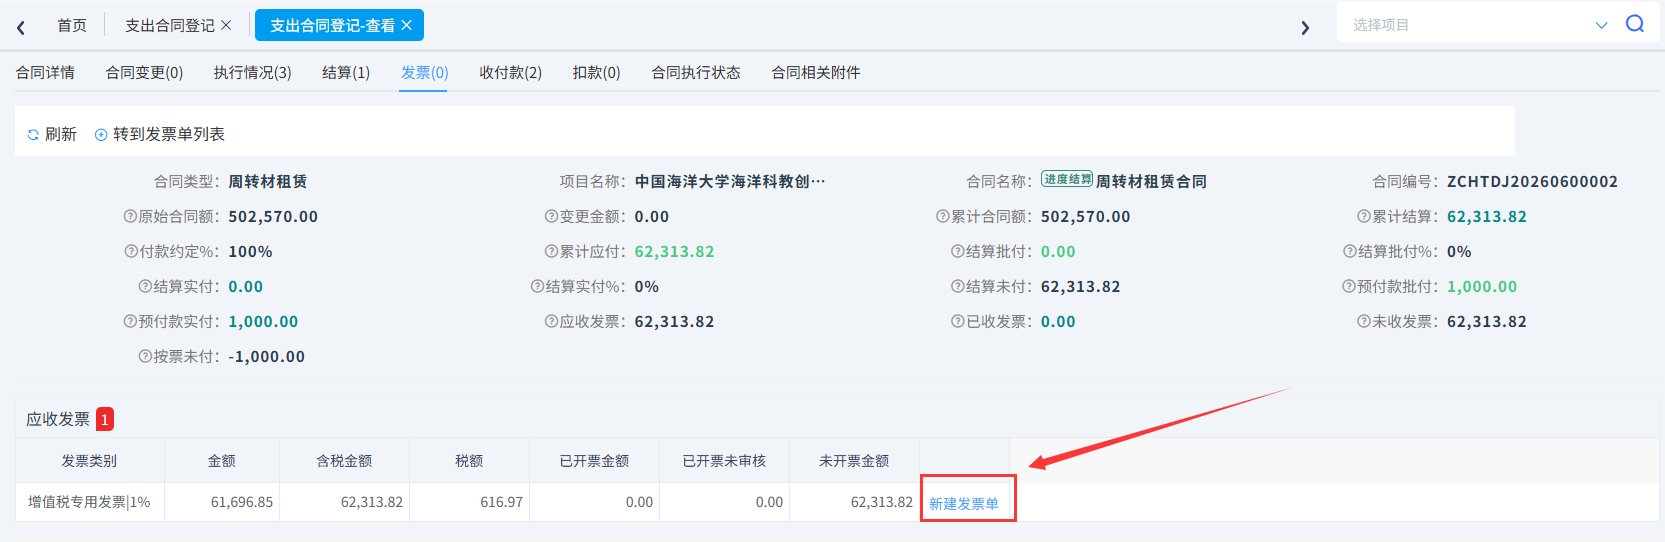Click help icon beside 按票未付
The image size is (1665, 542).
coord(145,357)
